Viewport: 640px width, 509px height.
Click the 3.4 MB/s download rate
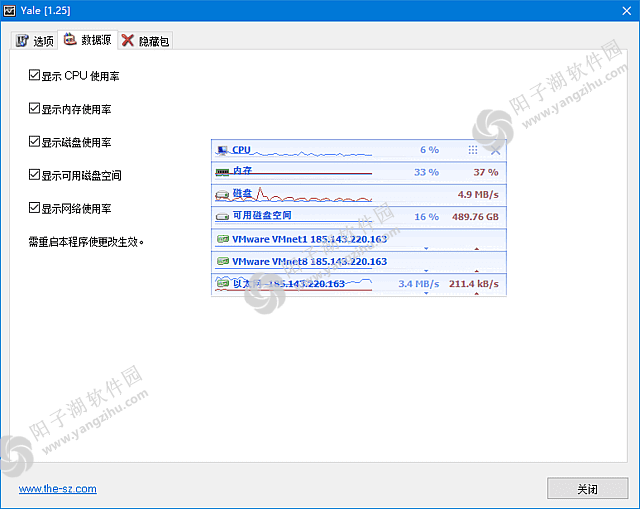pos(419,284)
